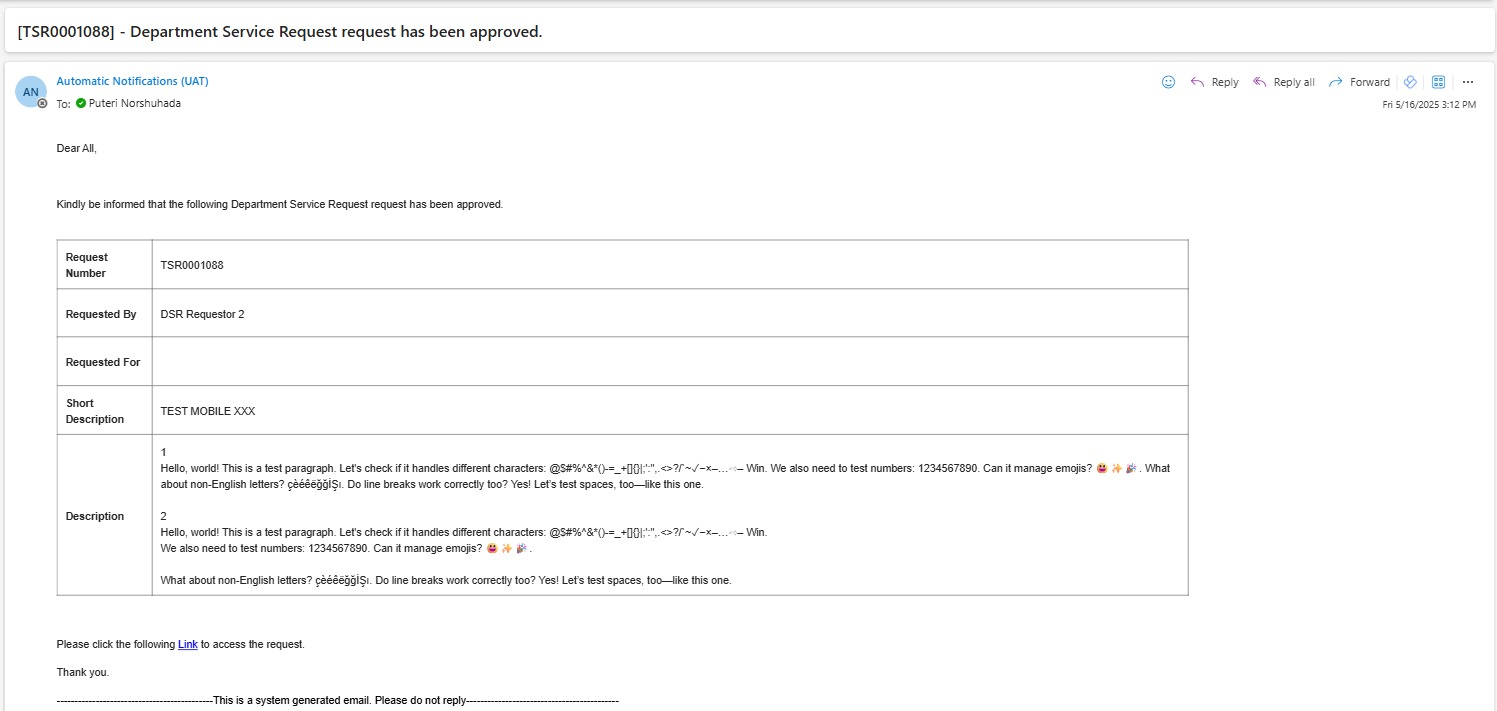Open the Copilot icon beside Forward
The width and height of the screenshot is (1497, 711).
coord(1410,82)
